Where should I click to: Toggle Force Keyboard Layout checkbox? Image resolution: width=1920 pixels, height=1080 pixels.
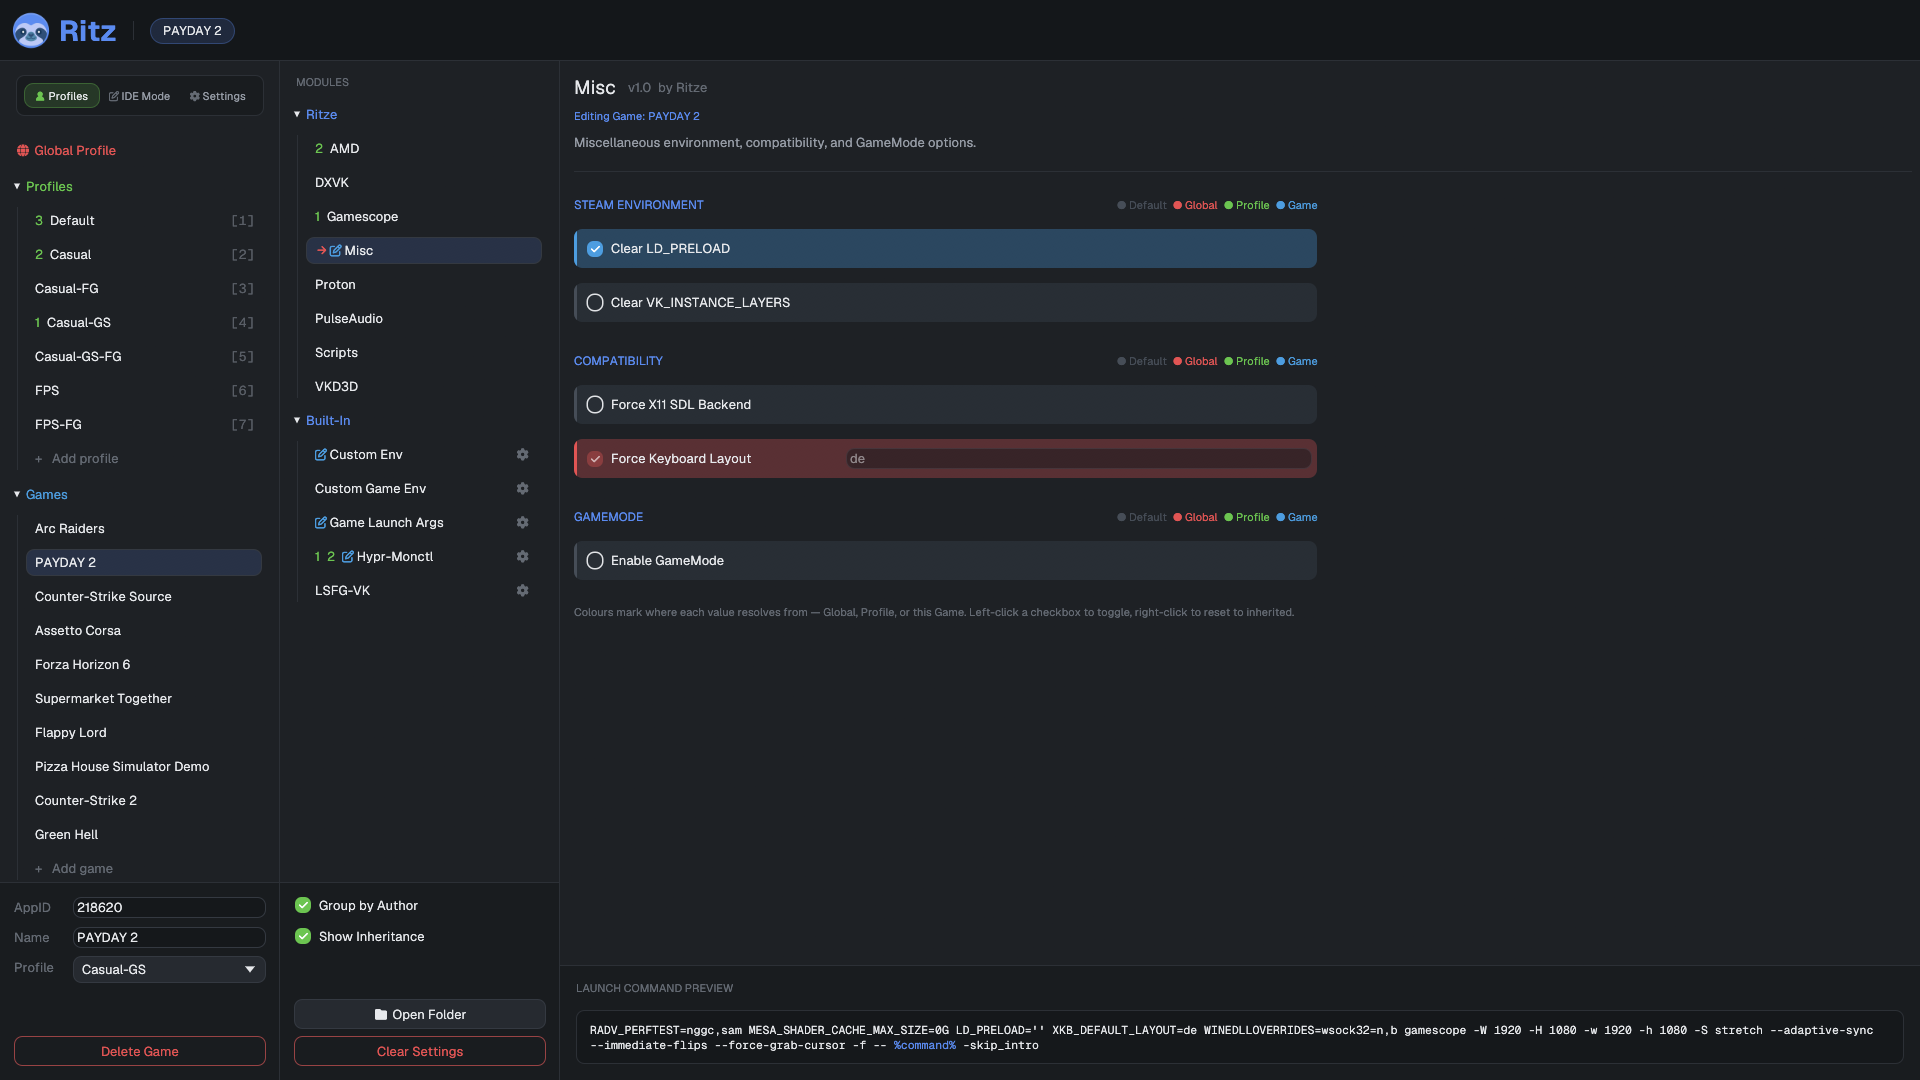click(x=595, y=459)
